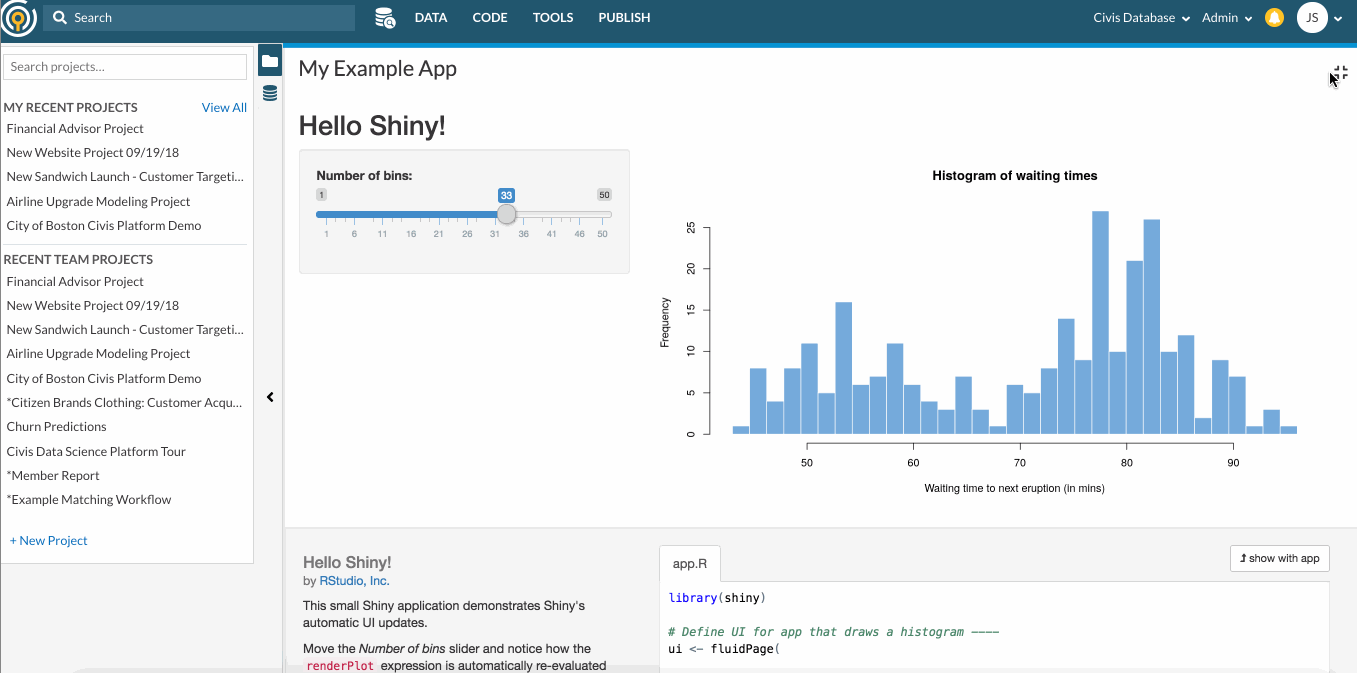This screenshot has height=673, width=1357.
Task: Create a project via + New Project
Action: click(49, 540)
